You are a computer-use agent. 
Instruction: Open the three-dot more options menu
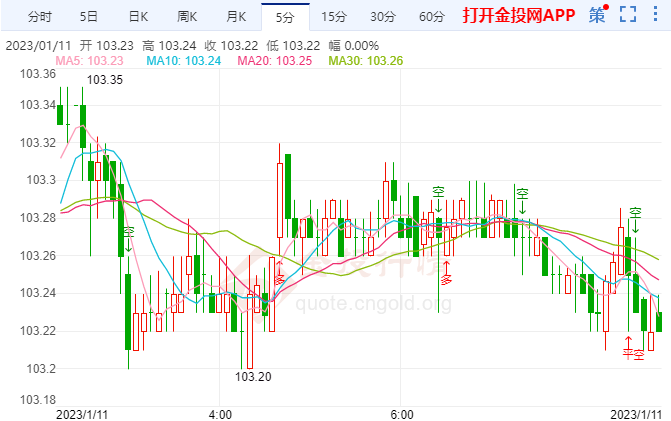(x=655, y=14)
